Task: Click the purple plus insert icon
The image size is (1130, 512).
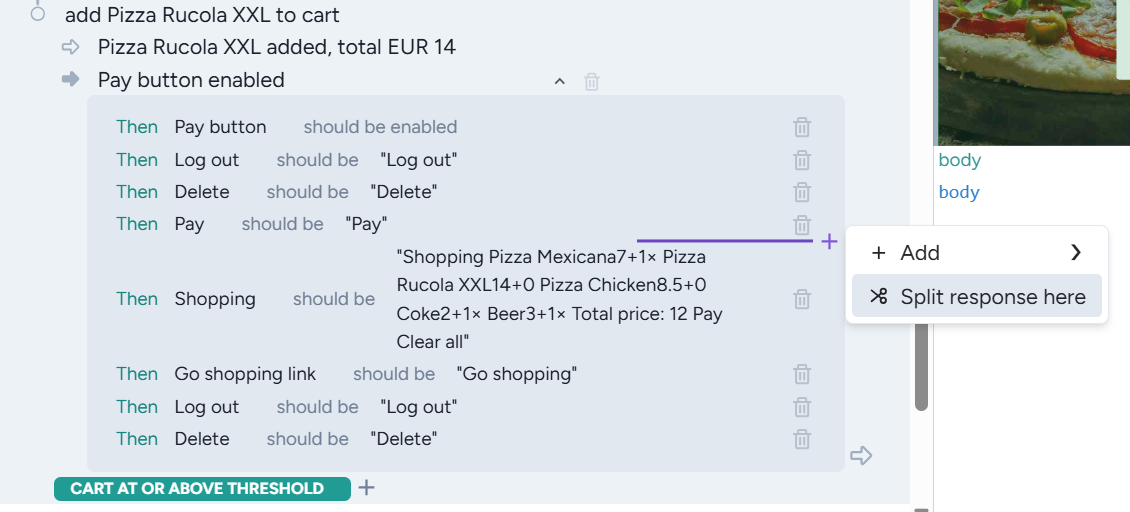Action: coord(829,241)
